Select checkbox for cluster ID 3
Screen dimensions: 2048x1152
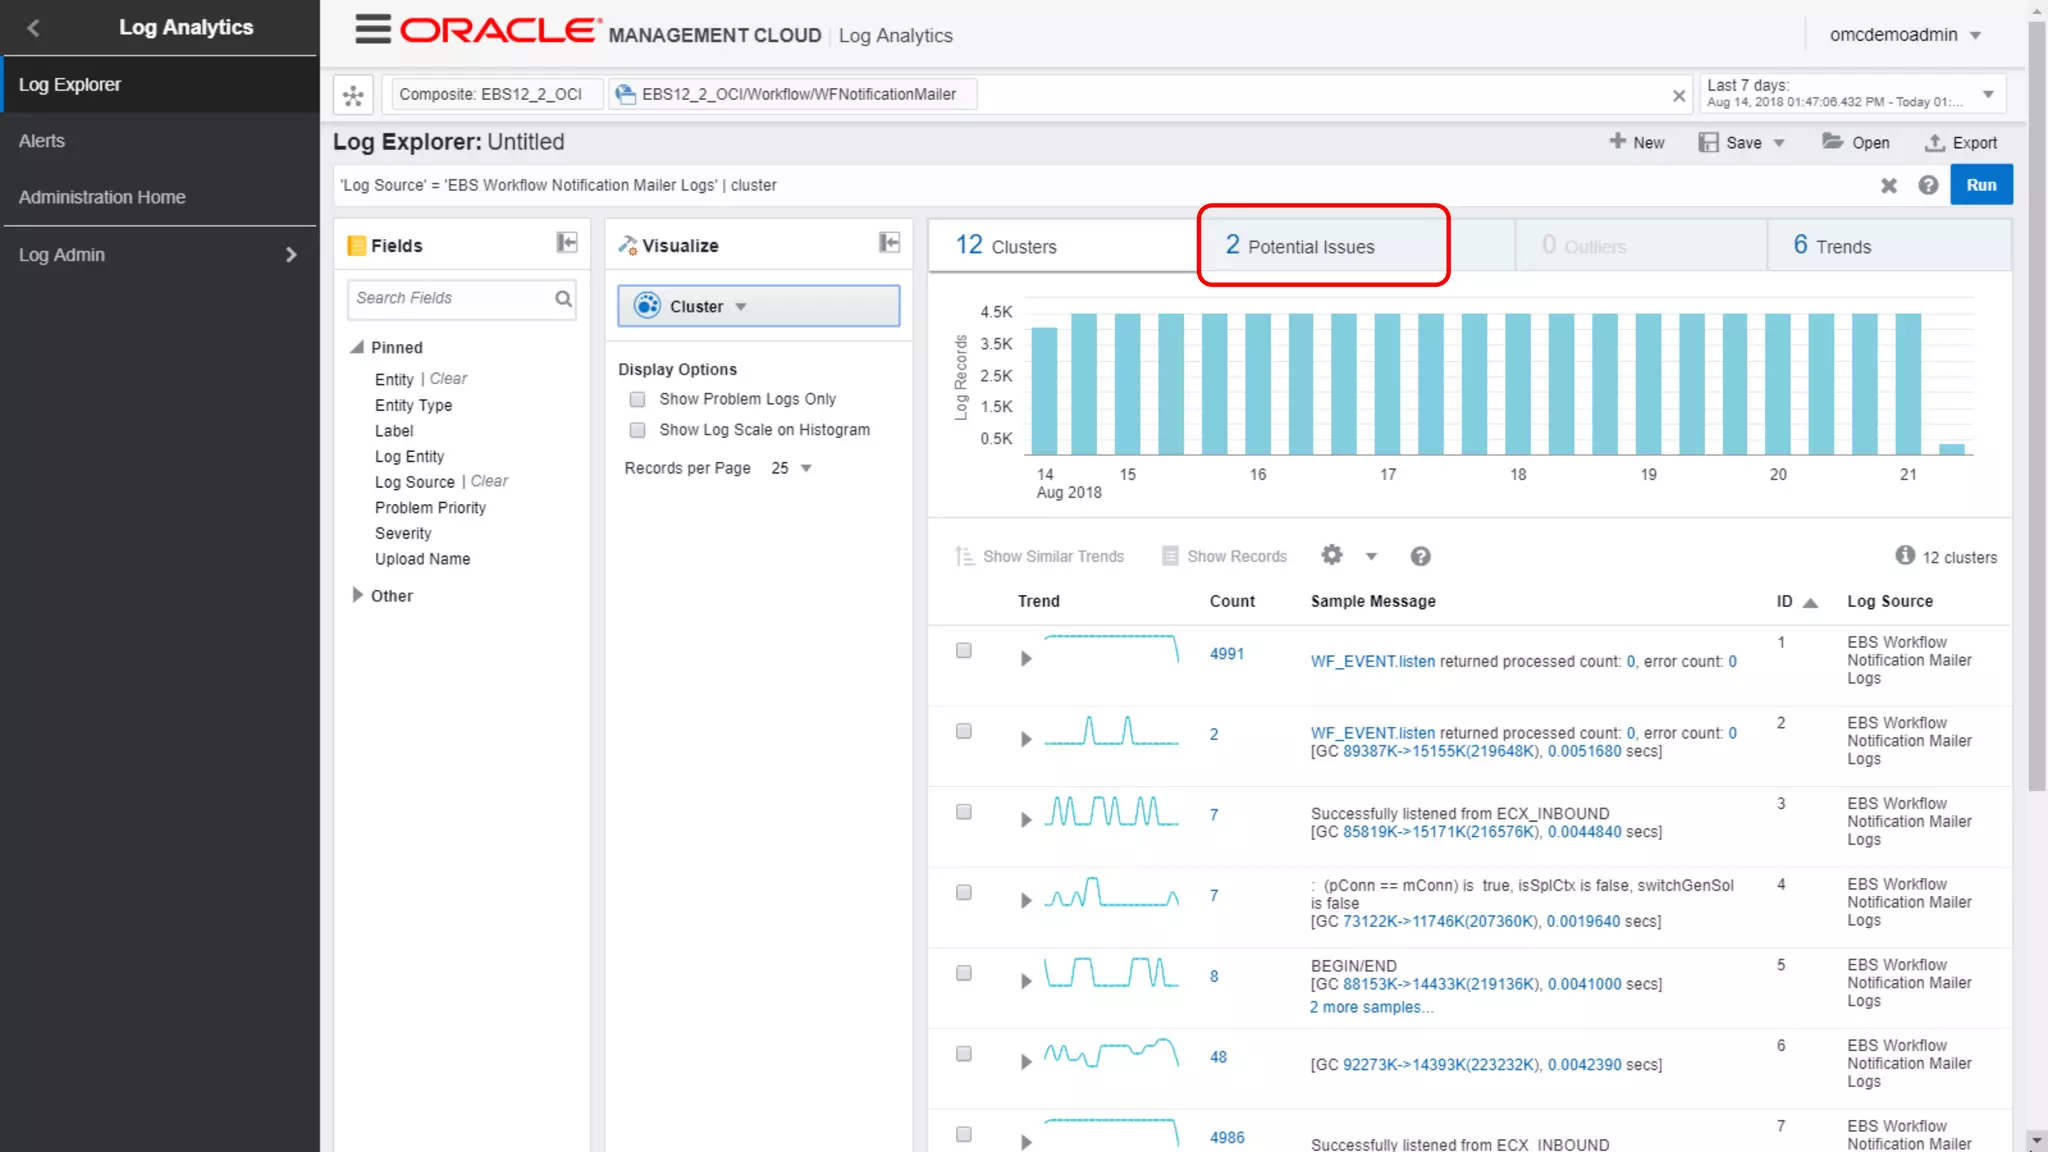pyautogui.click(x=964, y=812)
